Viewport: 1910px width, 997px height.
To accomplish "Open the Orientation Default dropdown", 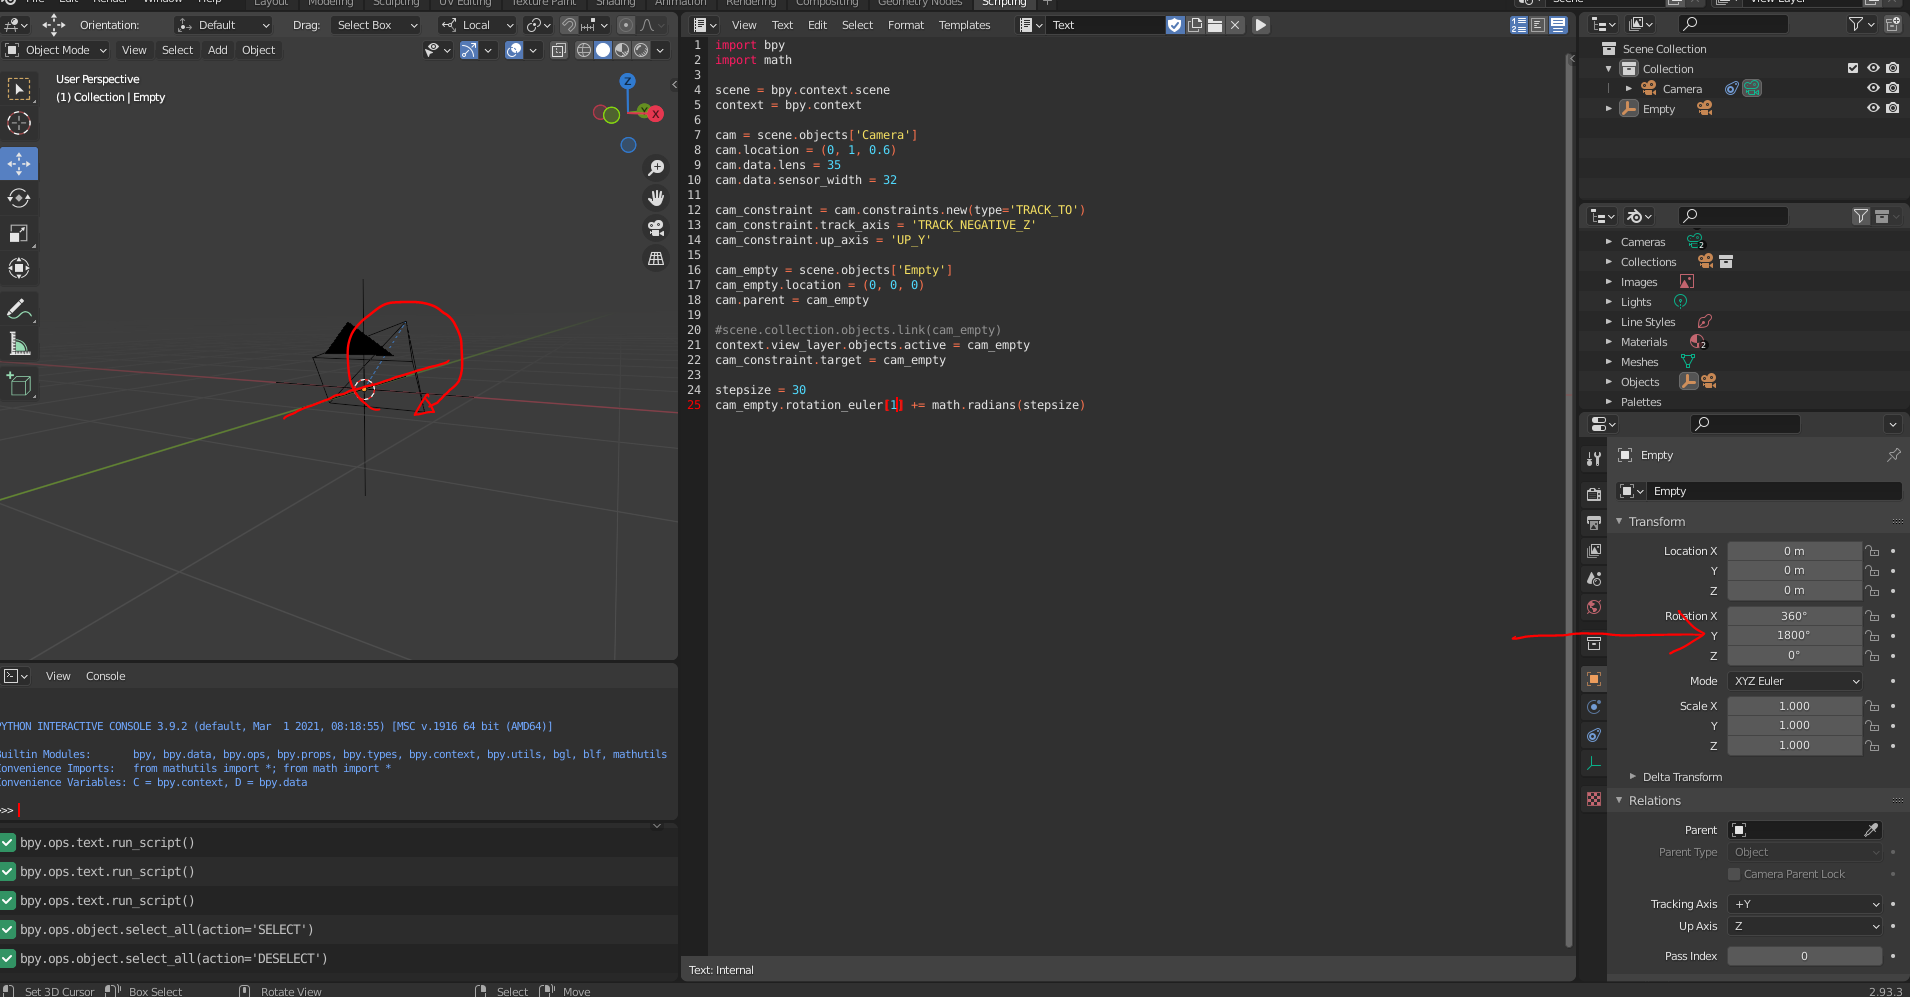I will coord(223,25).
